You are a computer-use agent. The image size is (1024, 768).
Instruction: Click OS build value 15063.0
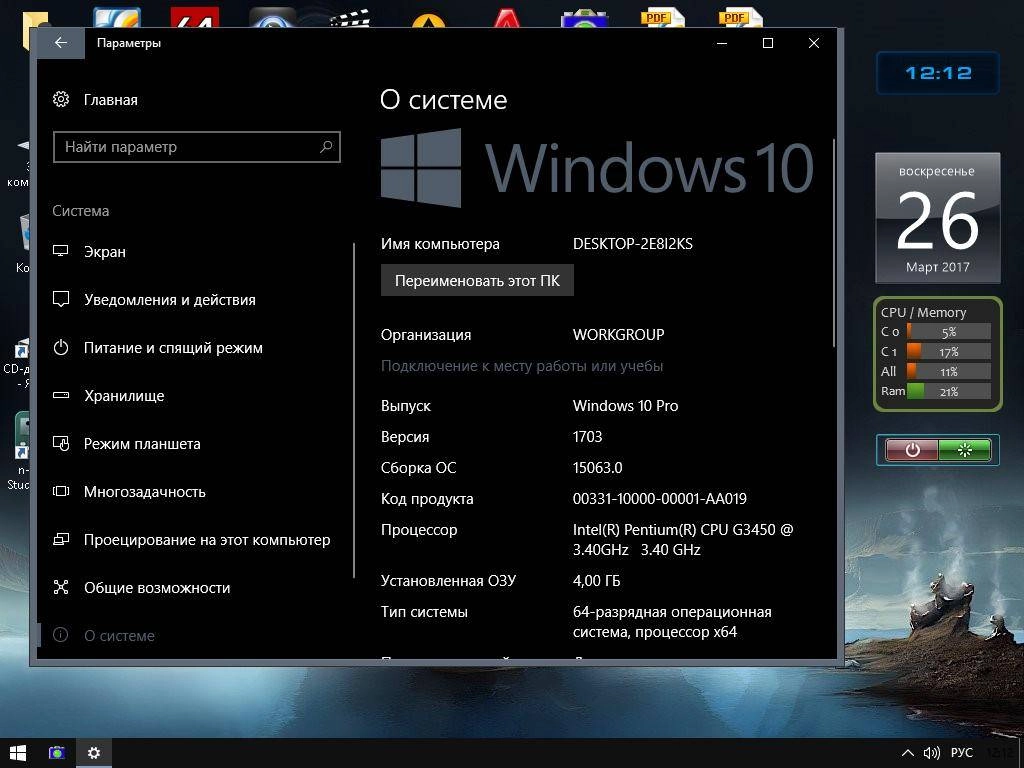tap(598, 468)
